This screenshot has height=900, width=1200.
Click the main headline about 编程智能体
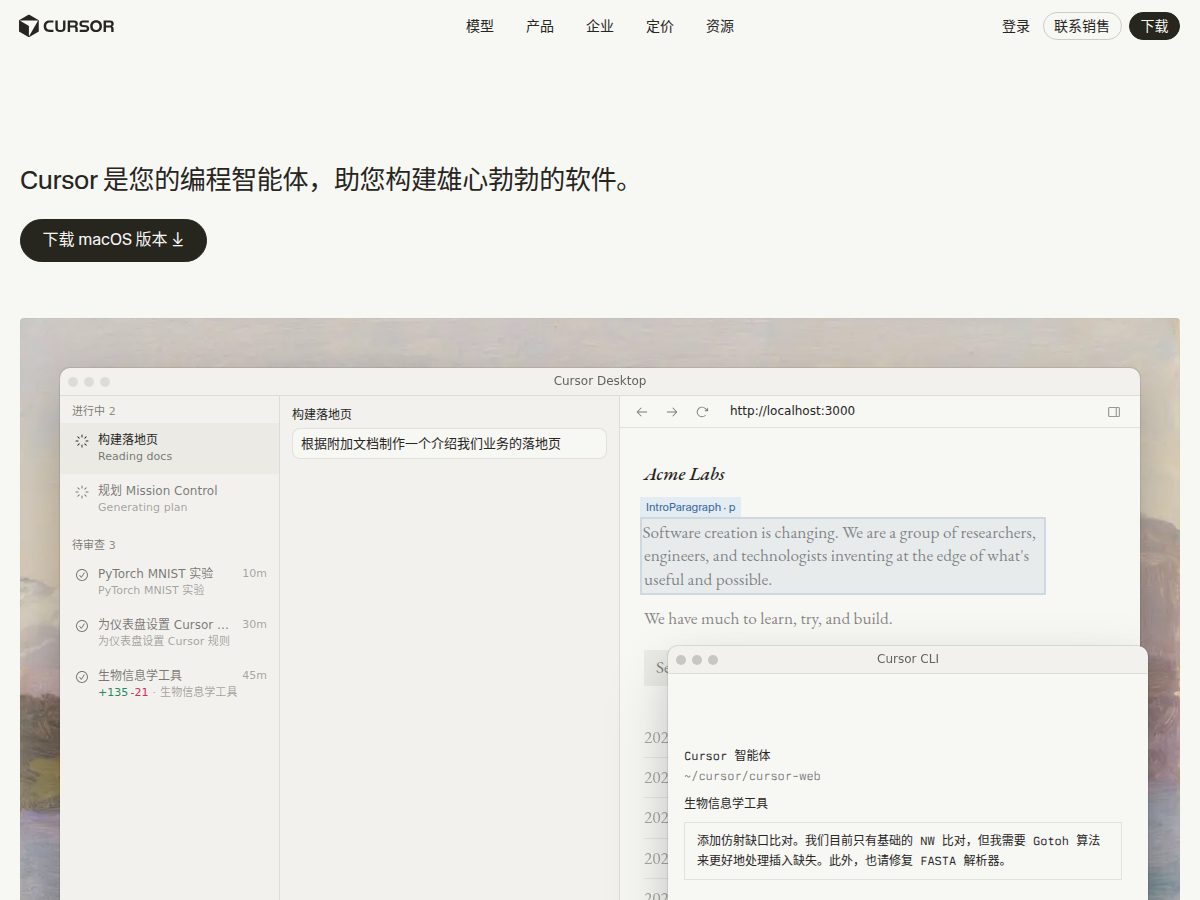(x=329, y=180)
